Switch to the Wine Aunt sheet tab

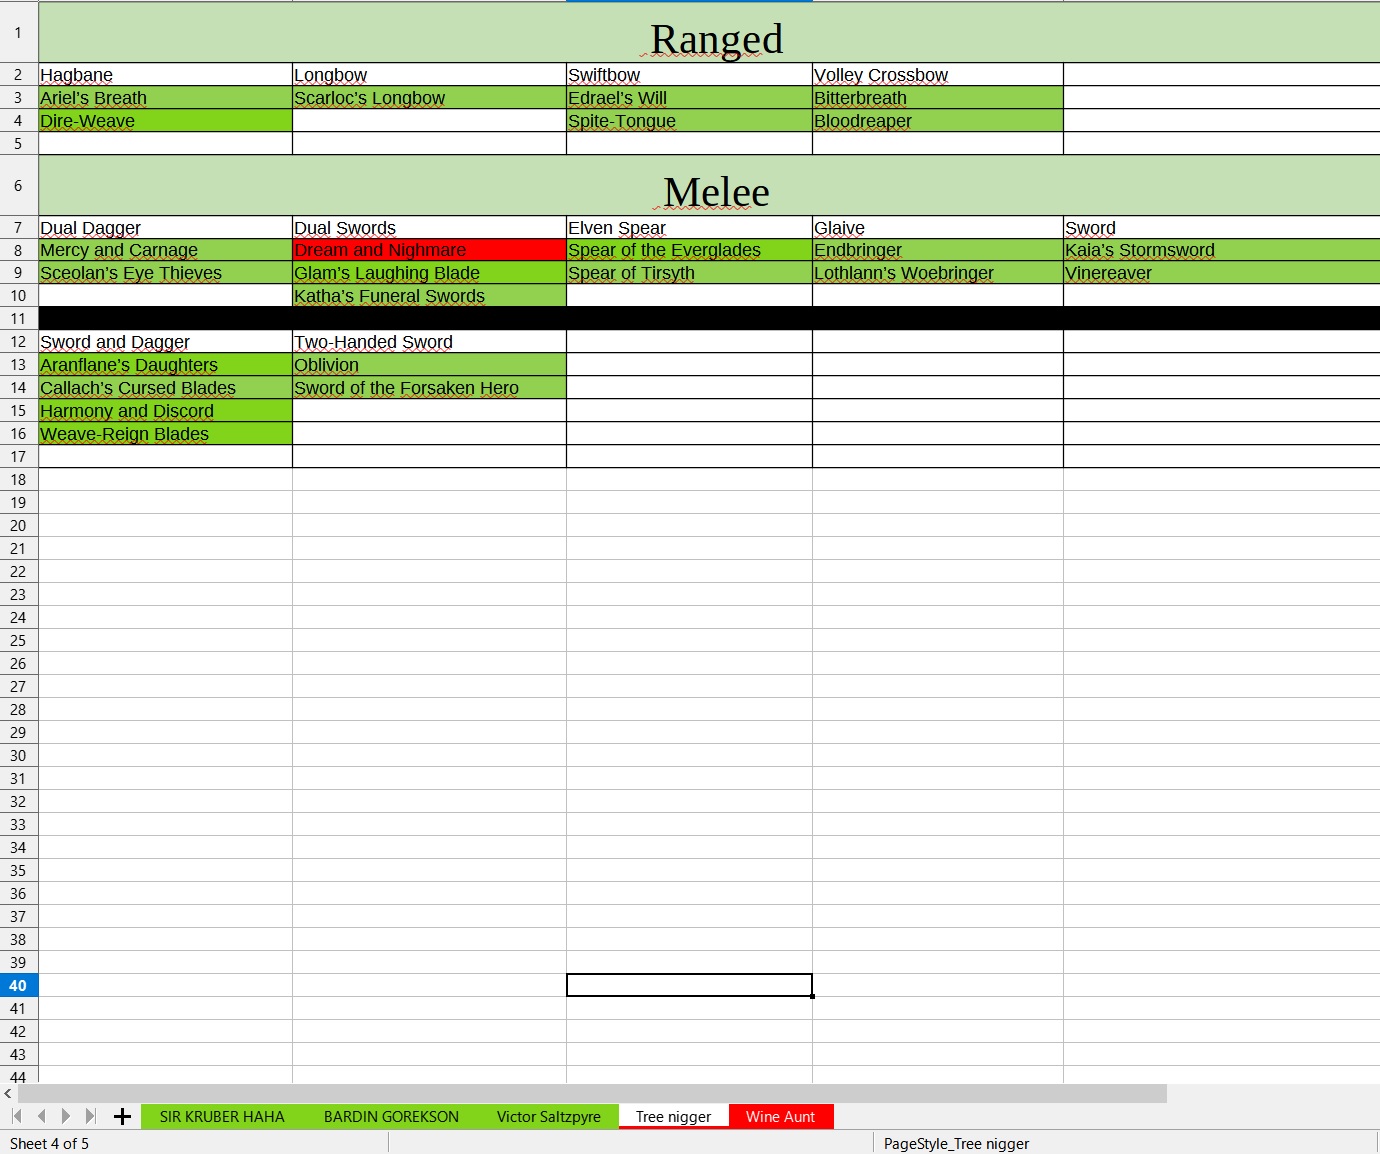pos(781,1117)
